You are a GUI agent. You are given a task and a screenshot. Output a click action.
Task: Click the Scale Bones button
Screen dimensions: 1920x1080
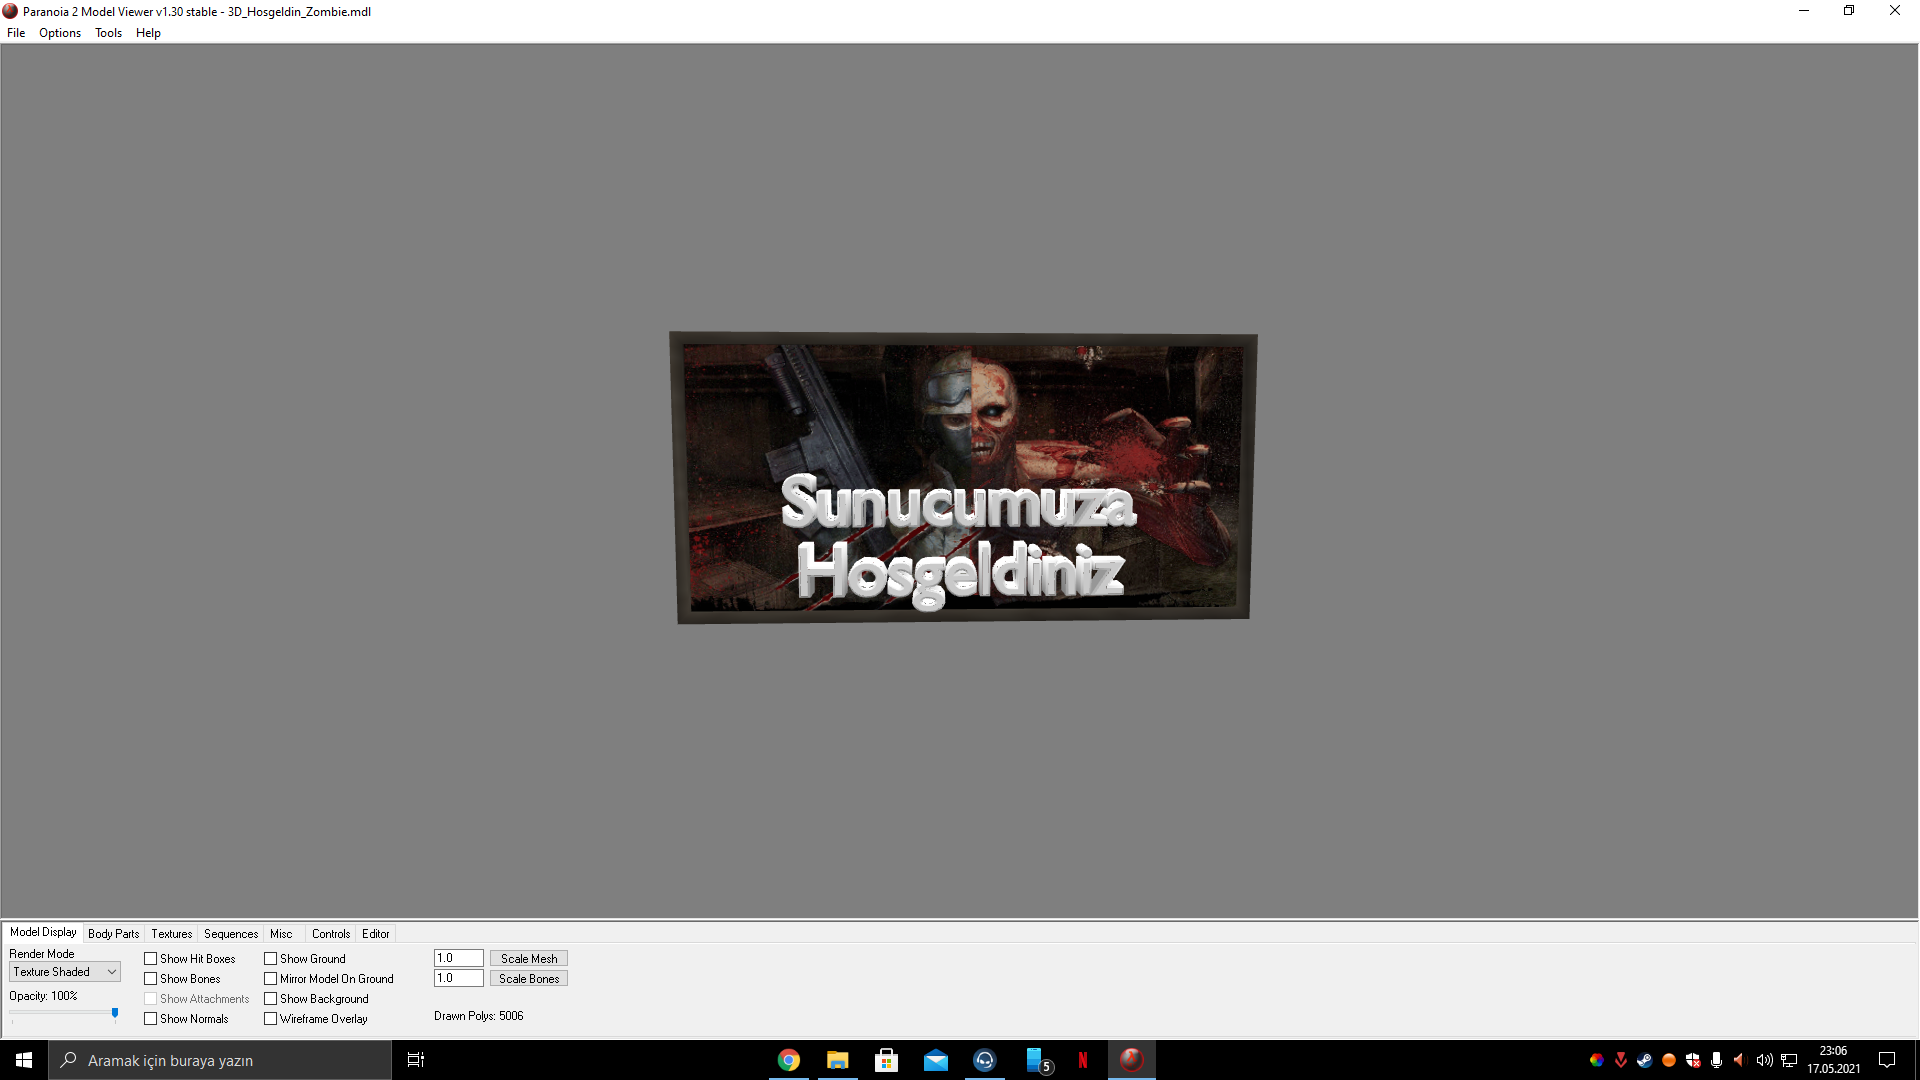pyautogui.click(x=529, y=979)
